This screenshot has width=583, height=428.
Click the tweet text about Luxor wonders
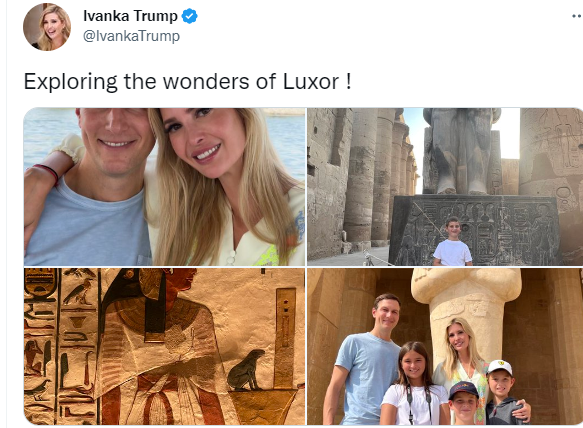point(187,81)
